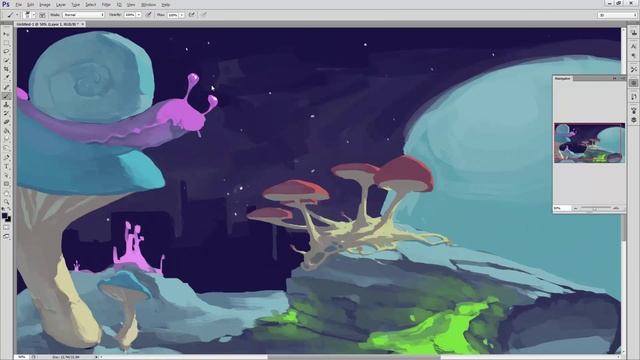Screen dimensions: 640x360
Task: Select the active Brush tool
Action: [x=6, y=96]
